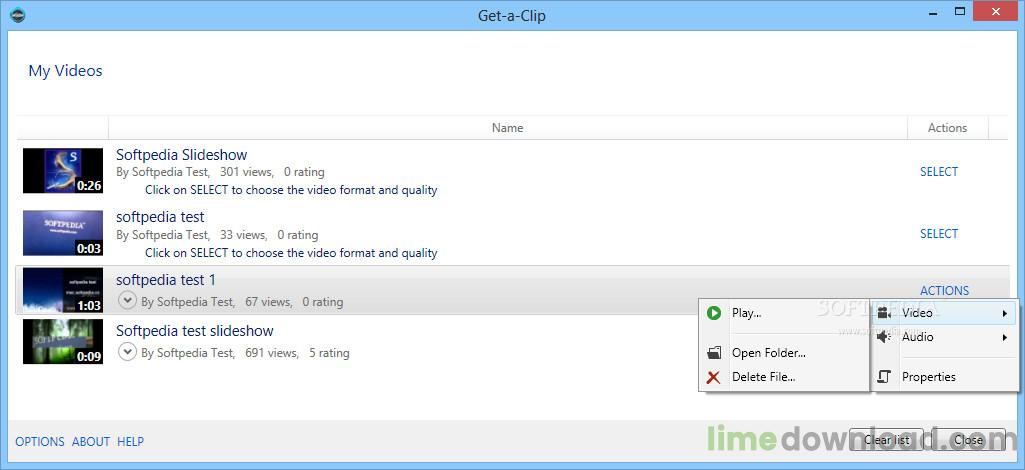The image size is (1025, 470).
Task: Open the ABOUT link
Action: pos(91,442)
